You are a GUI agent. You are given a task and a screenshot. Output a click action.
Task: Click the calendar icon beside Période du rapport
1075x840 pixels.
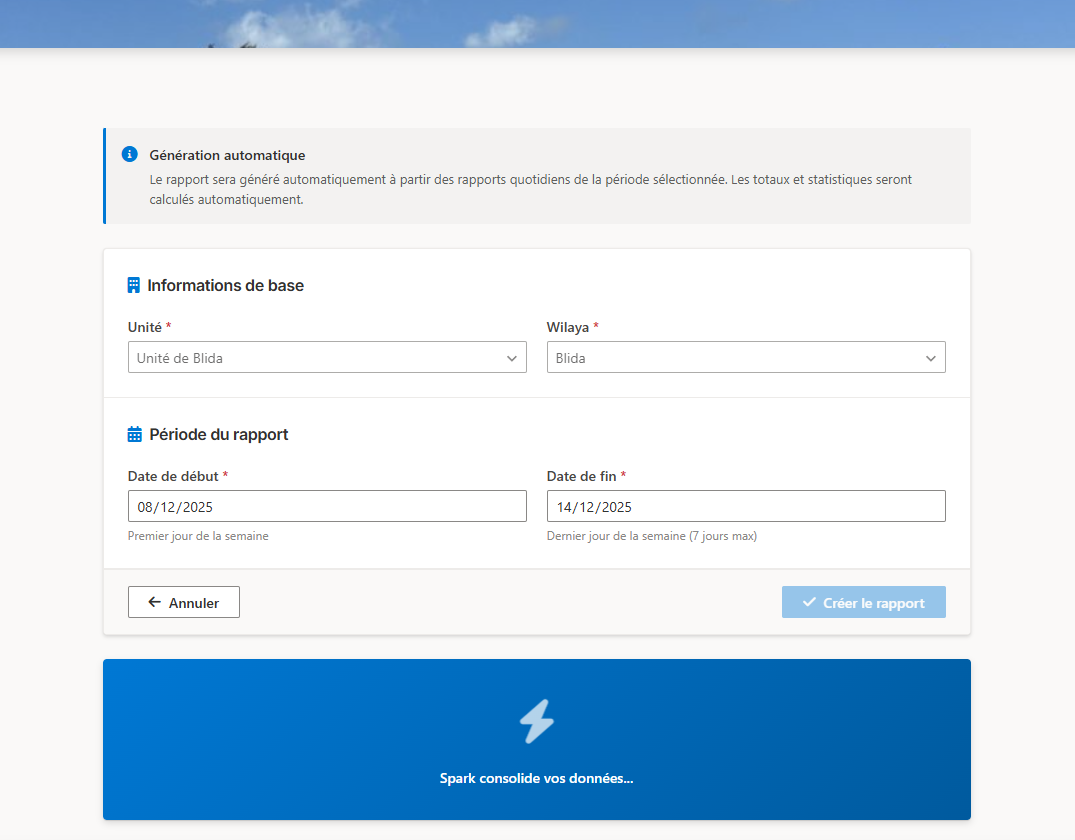(x=135, y=434)
